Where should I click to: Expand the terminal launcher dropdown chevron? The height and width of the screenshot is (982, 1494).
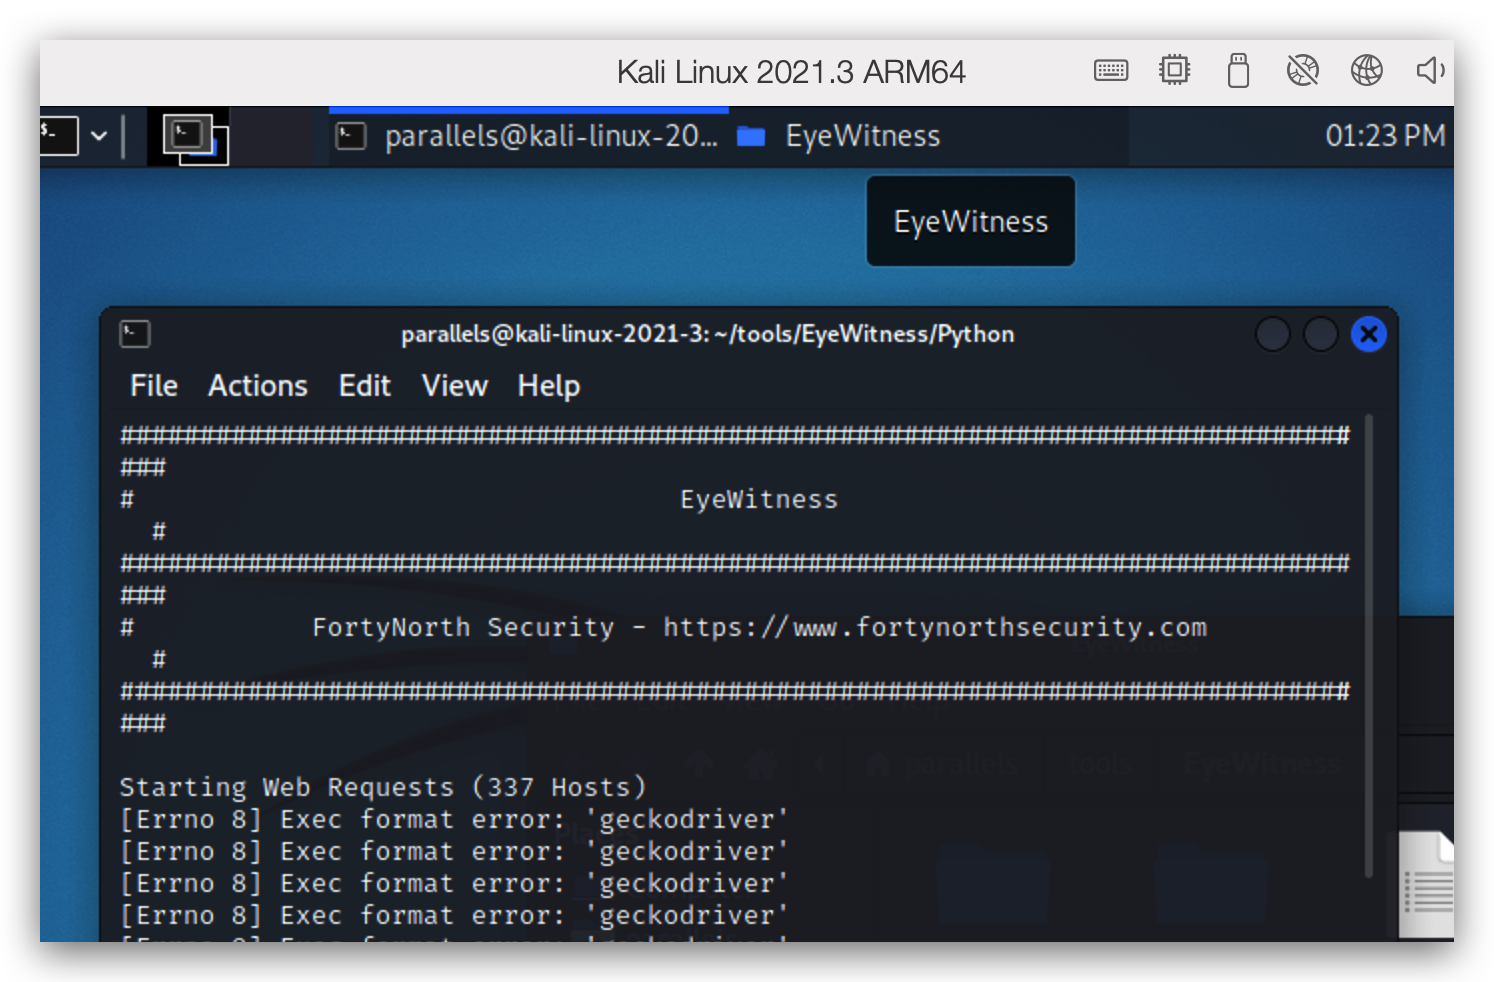[99, 136]
